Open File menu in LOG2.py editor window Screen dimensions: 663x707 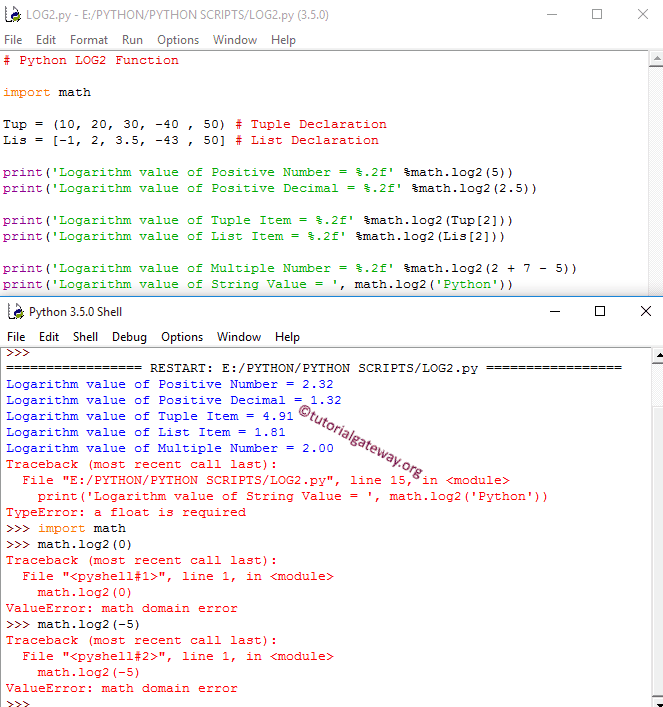click(x=13, y=40)
